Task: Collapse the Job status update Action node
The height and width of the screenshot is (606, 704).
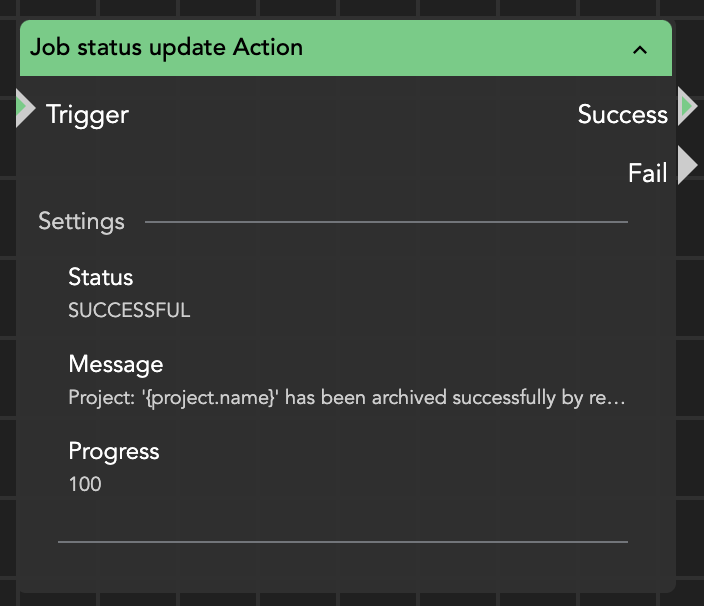Action: point(640,49)
